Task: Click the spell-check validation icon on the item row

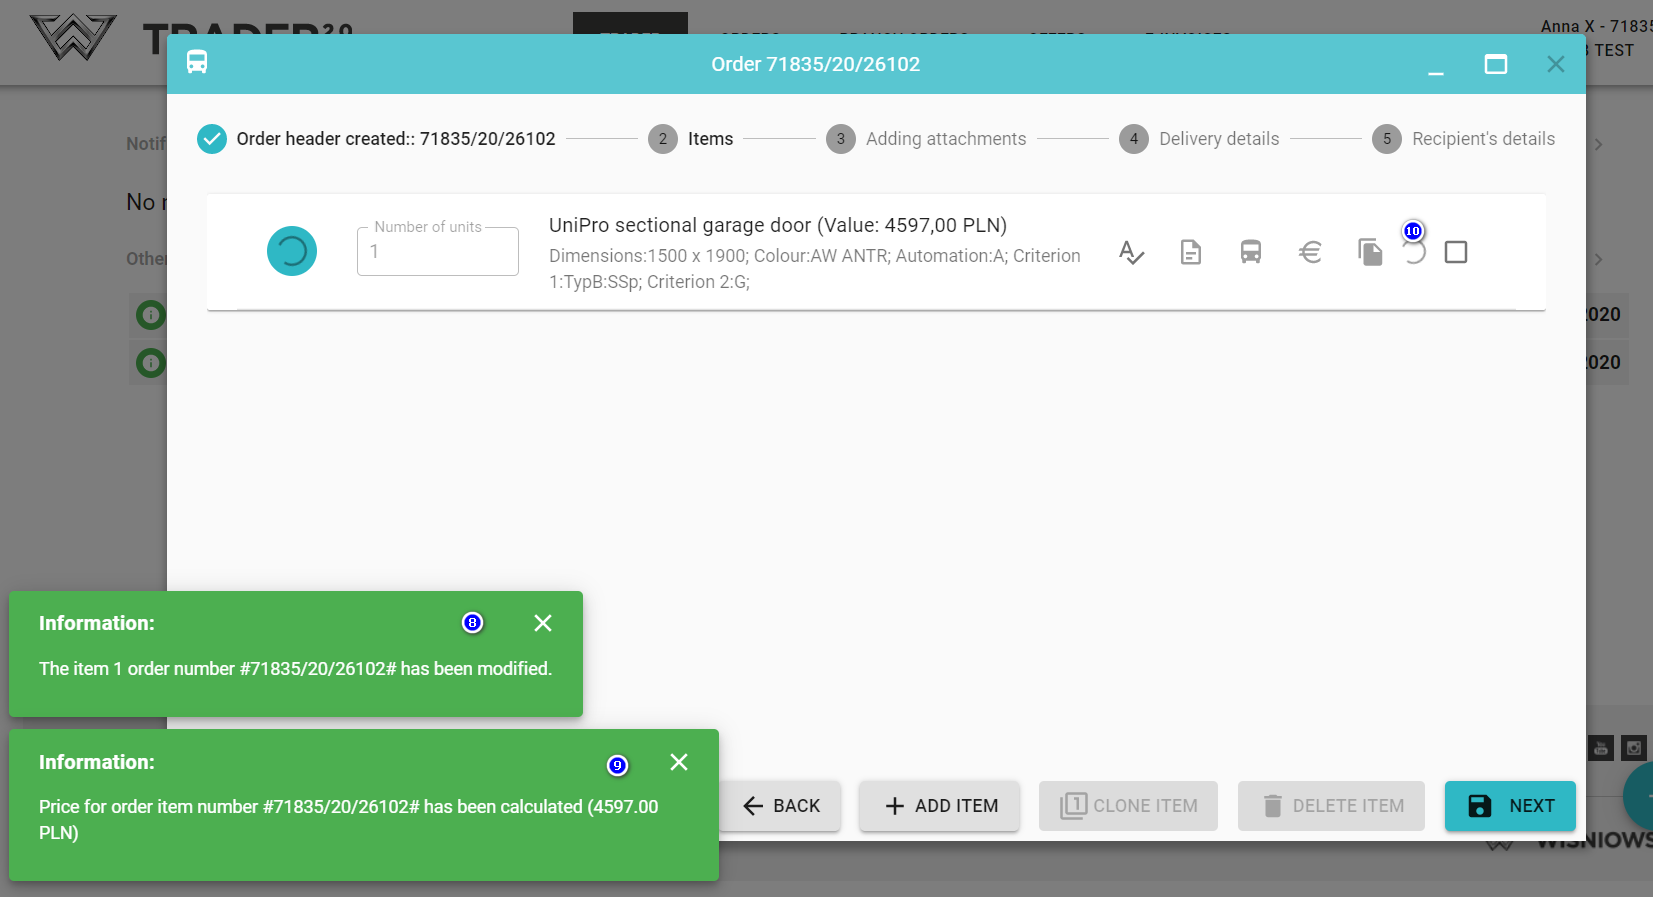Action: [1131, 252]
